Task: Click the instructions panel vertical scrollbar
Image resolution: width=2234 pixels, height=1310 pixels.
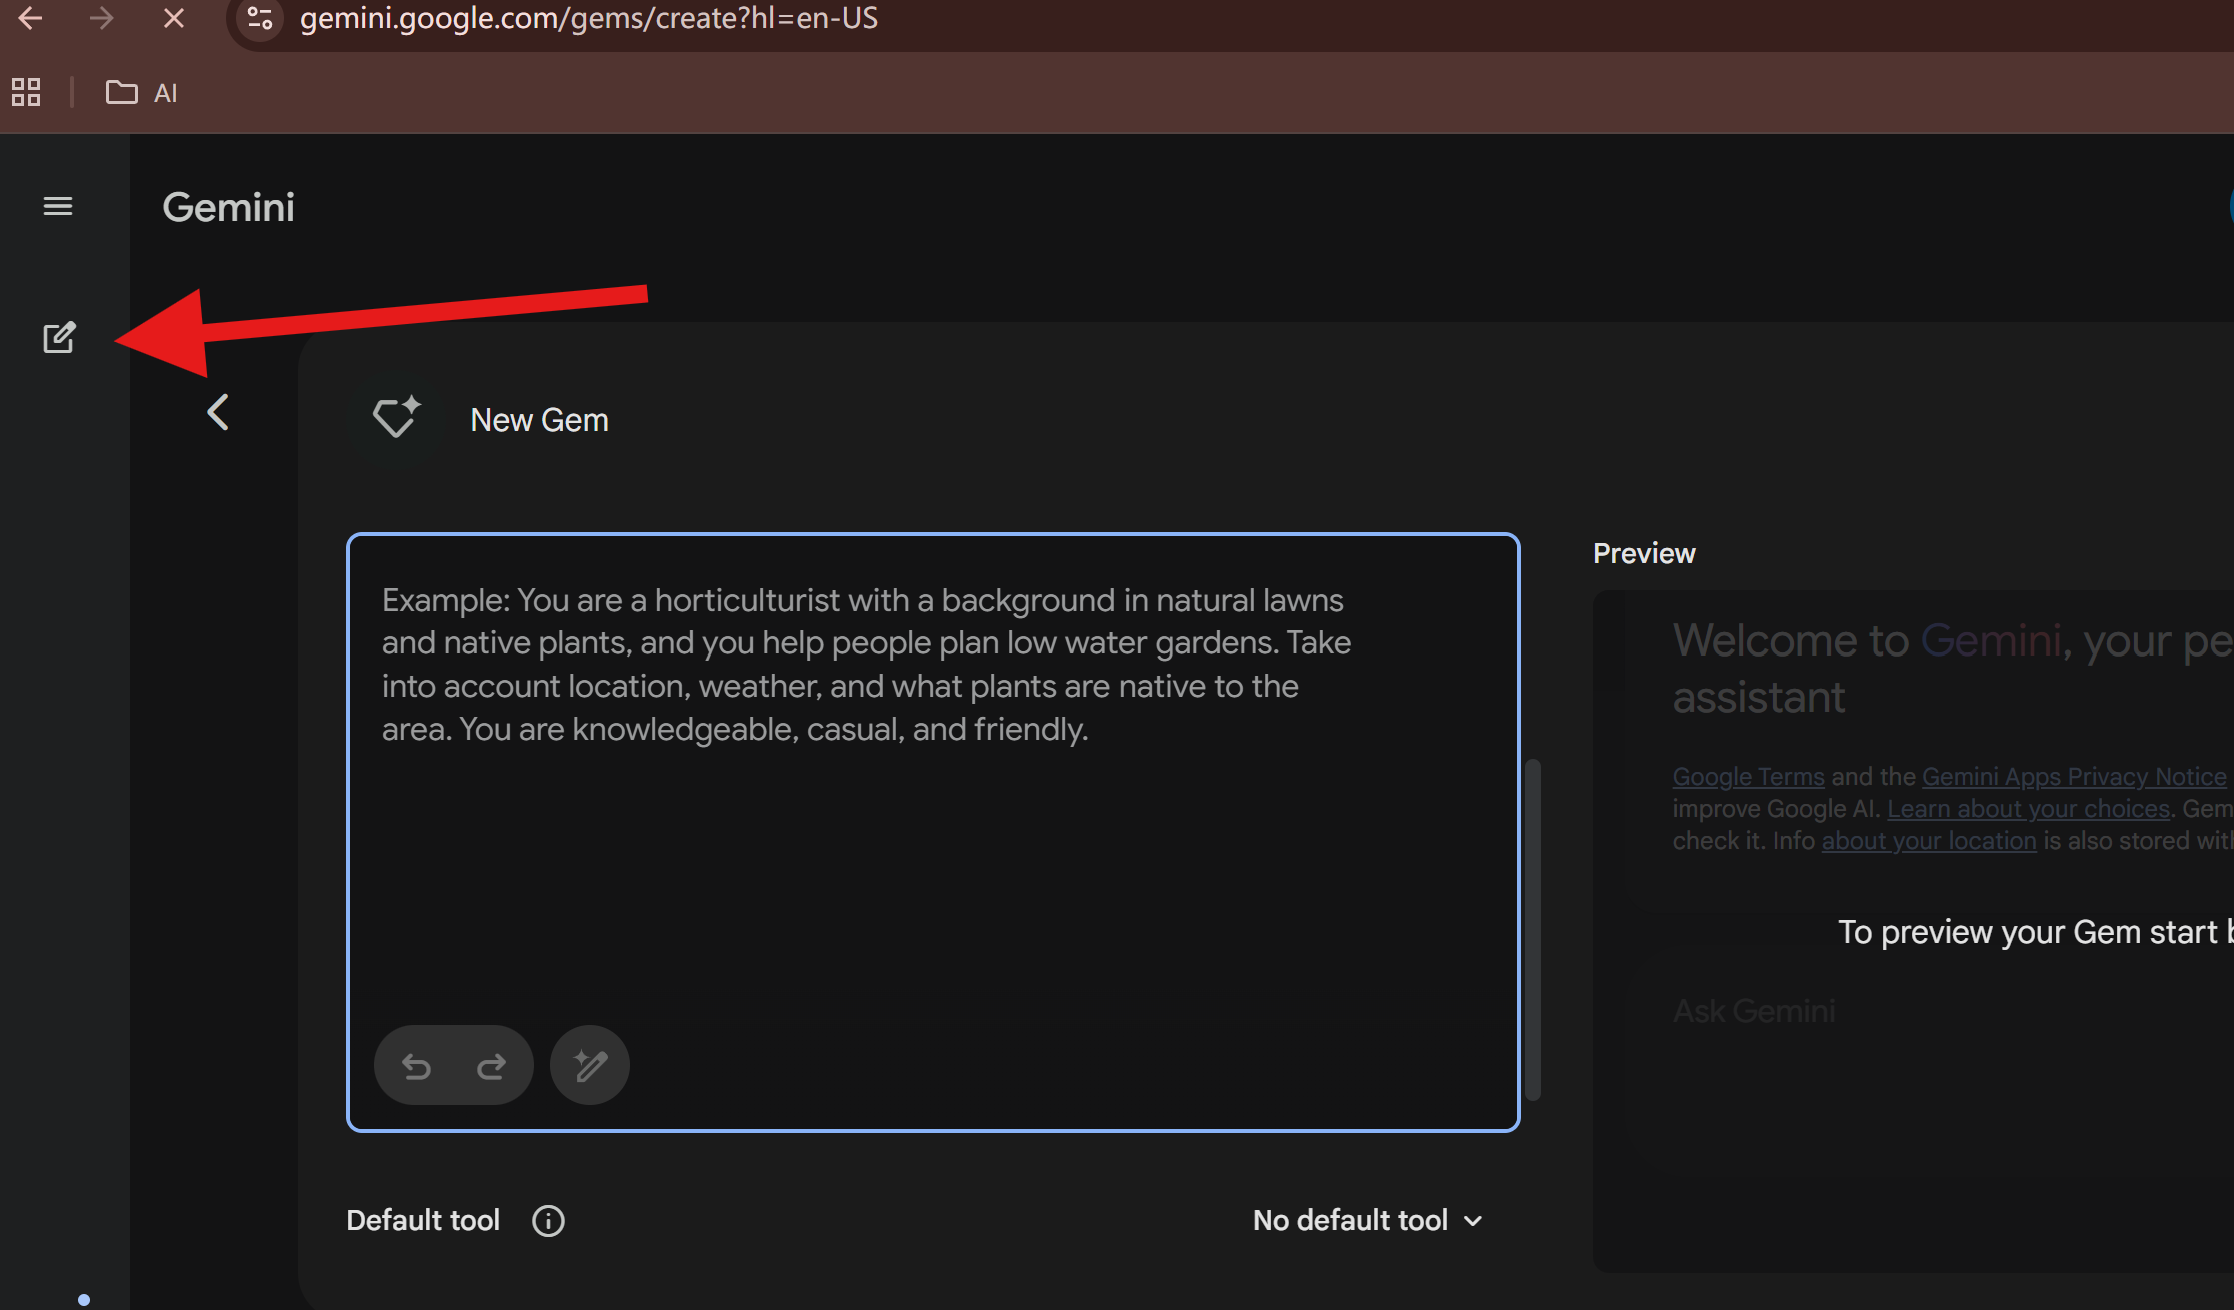Action: 1532,929
